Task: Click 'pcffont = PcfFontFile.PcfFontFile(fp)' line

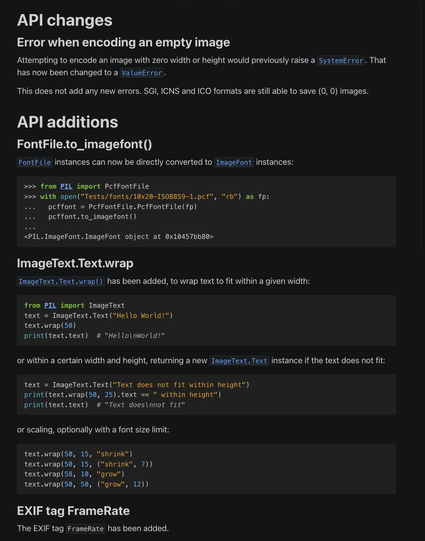Action: (x=122, y=207)
